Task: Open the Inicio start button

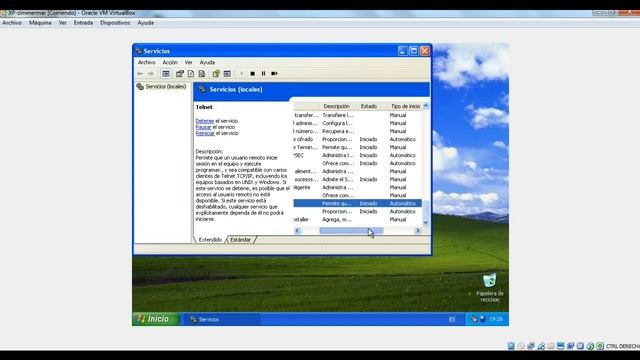Action: point(156,319)
